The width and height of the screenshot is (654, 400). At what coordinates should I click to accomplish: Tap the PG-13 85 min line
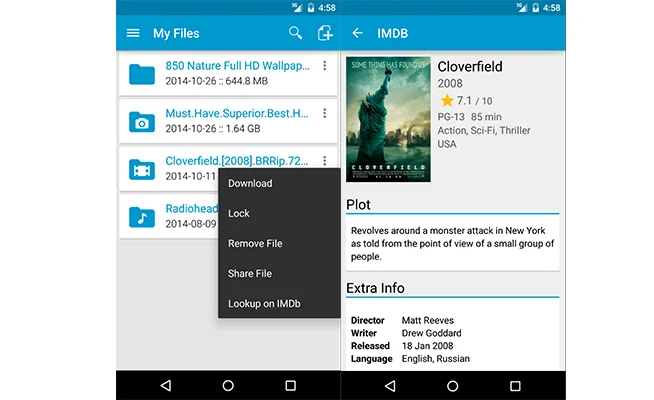(x=469, y=117)
